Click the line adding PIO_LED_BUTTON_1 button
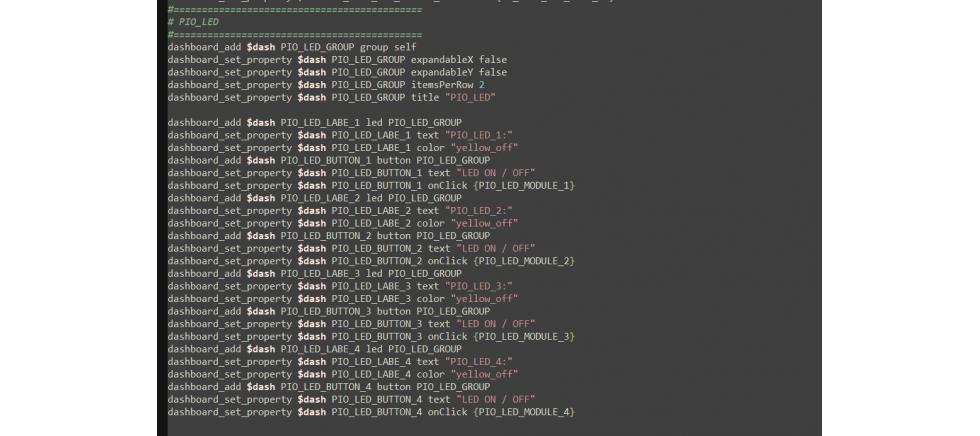Screen dimensions: 980x436 (328, 160)
